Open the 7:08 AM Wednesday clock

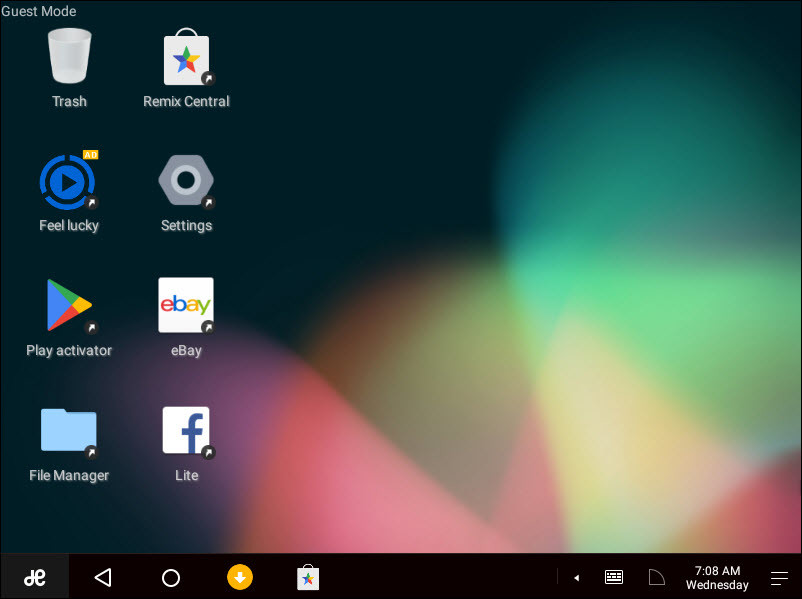717,578
